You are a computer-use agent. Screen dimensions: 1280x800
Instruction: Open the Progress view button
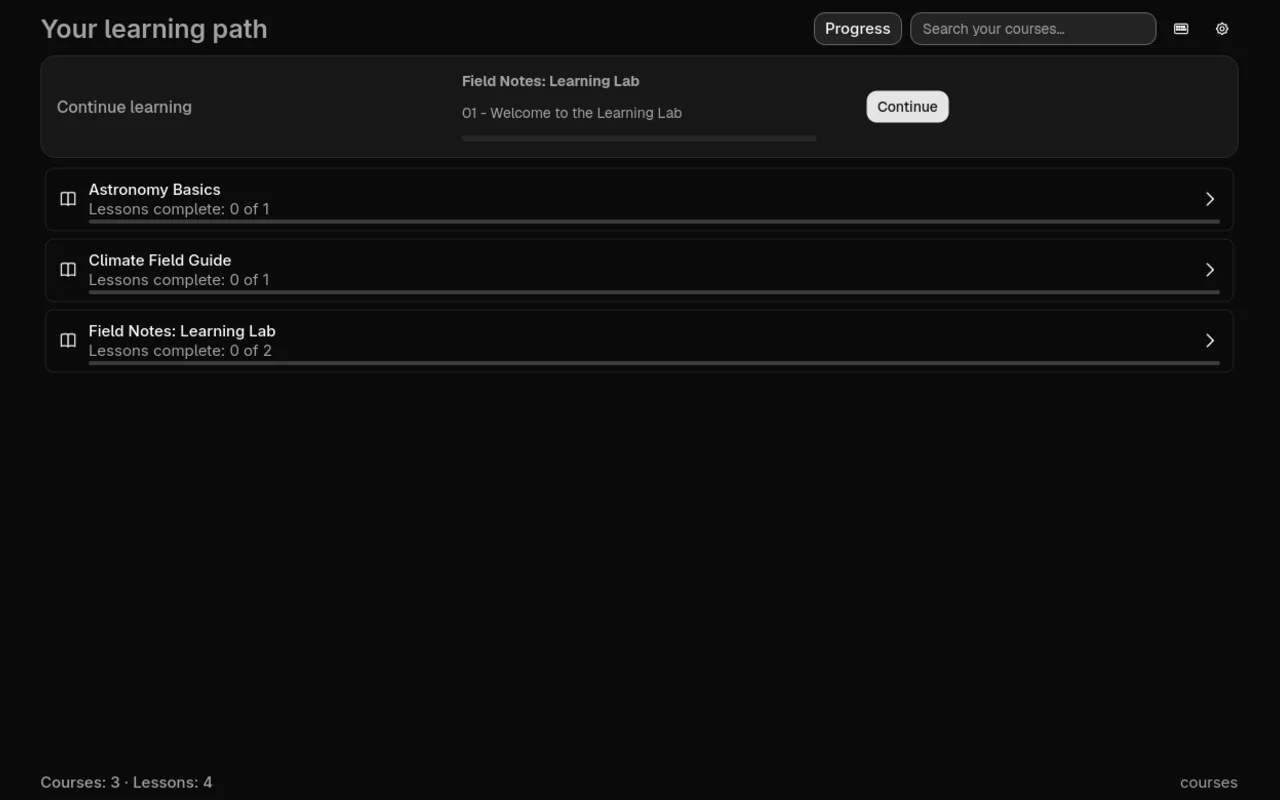point(858,29)
